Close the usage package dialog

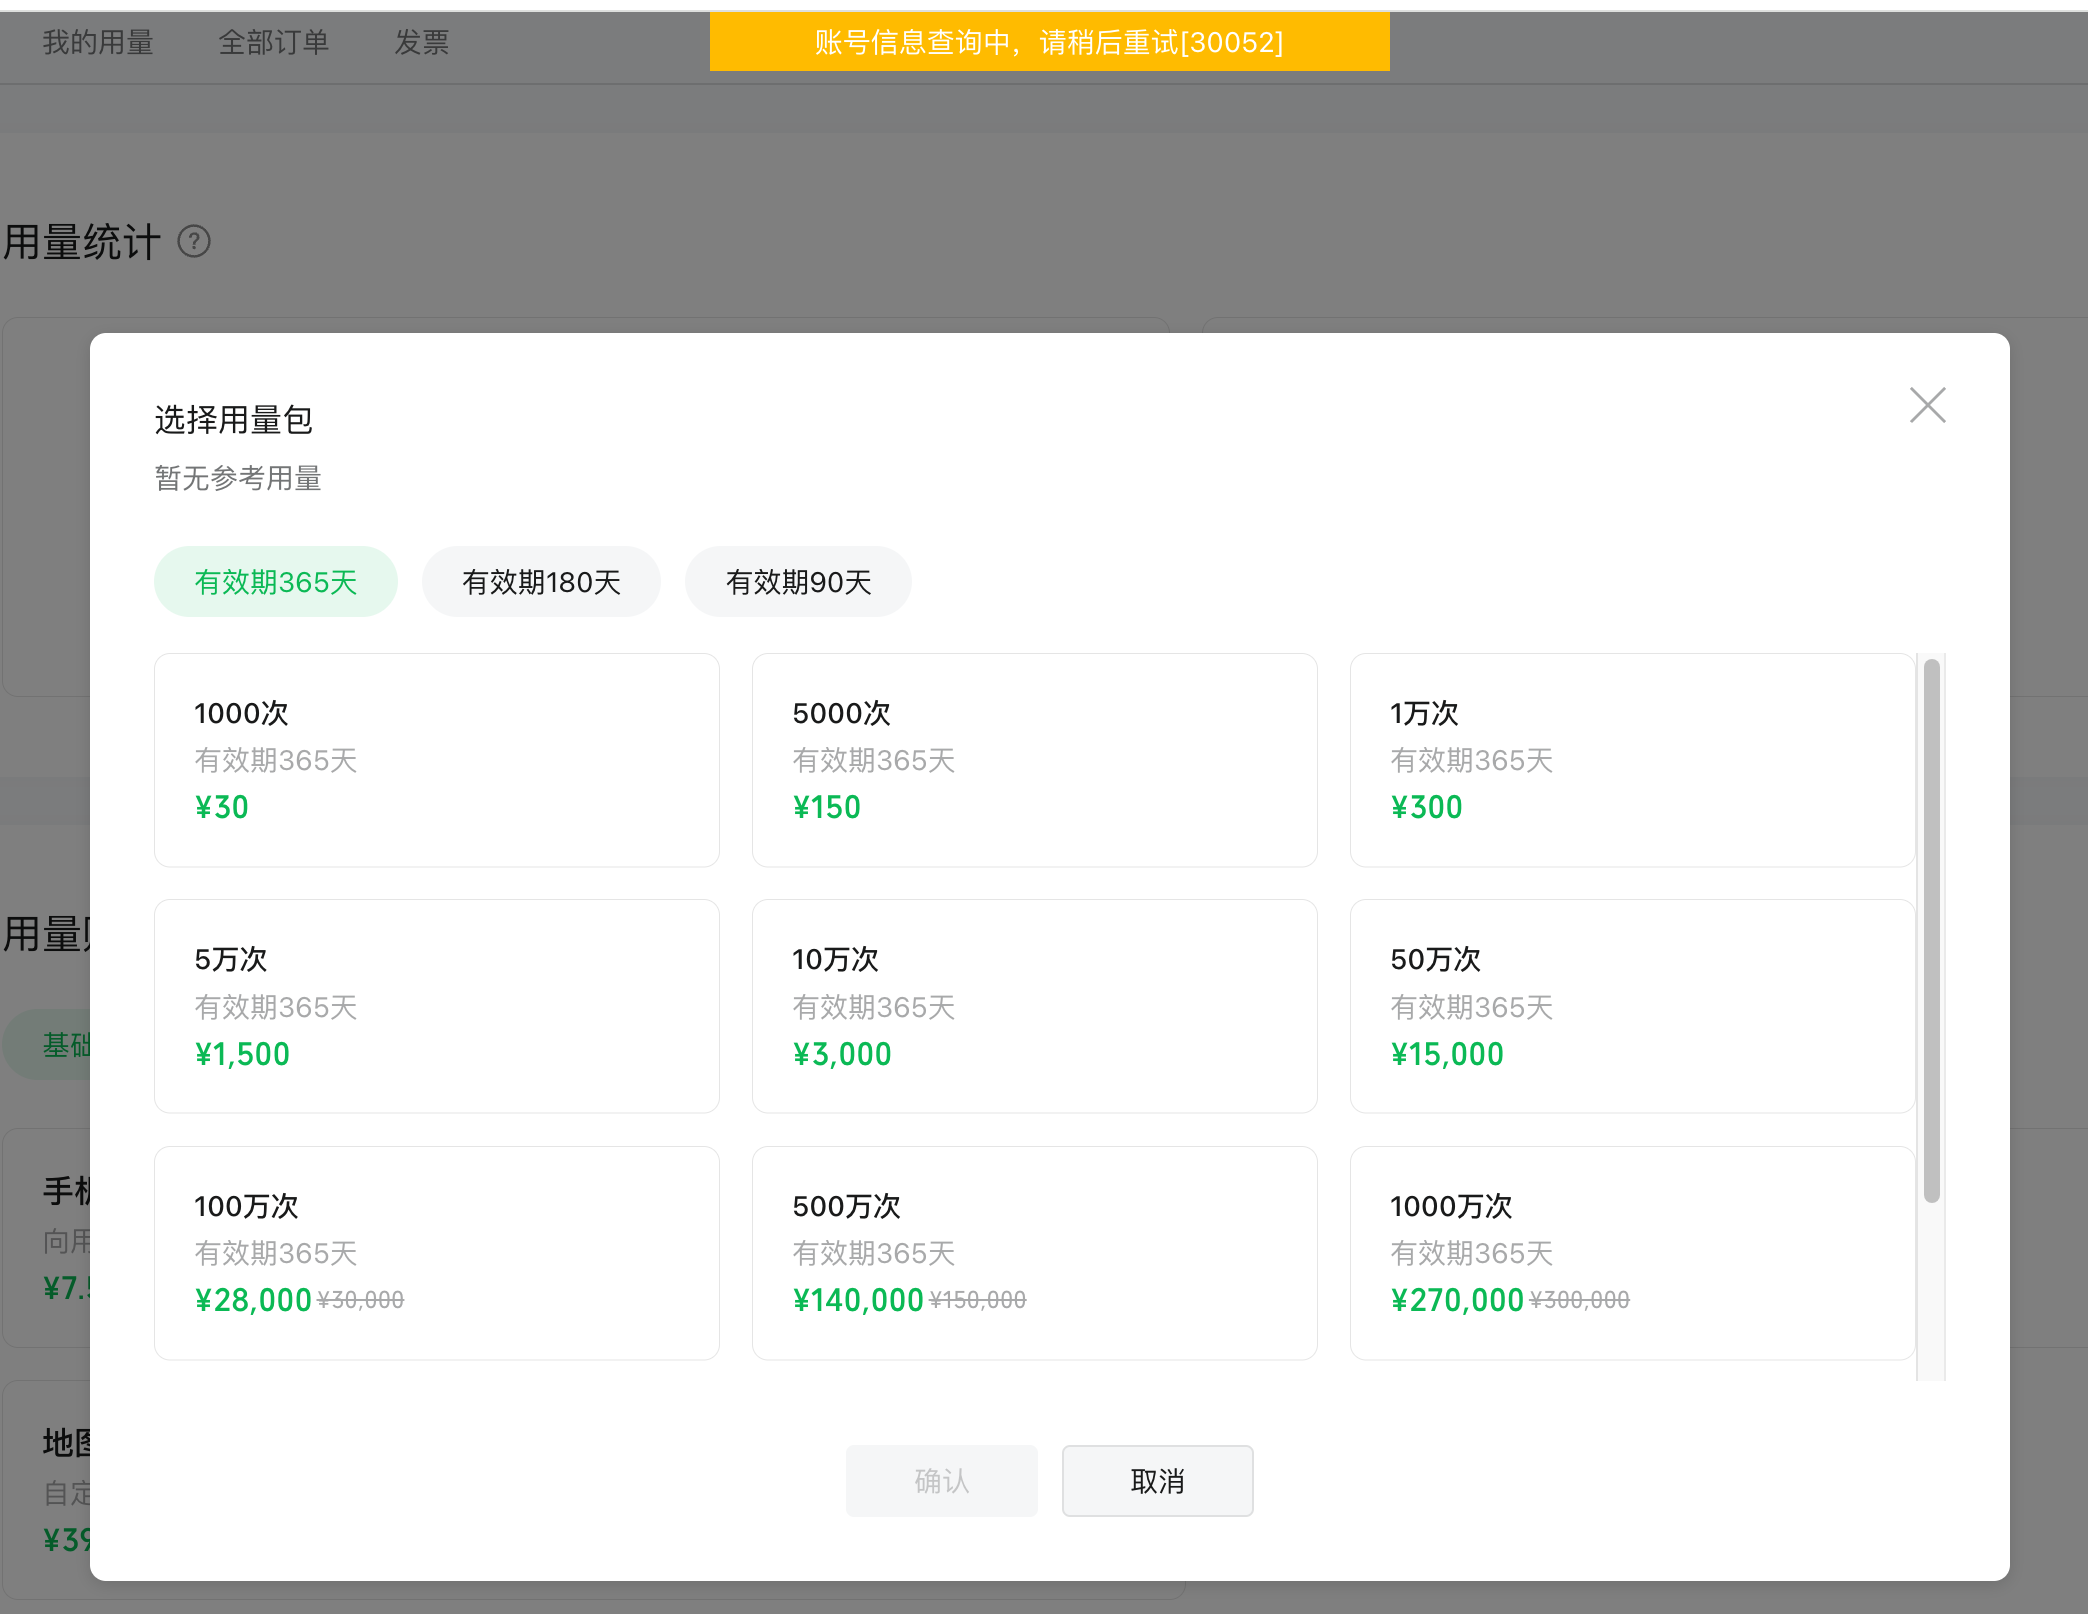1927,405
